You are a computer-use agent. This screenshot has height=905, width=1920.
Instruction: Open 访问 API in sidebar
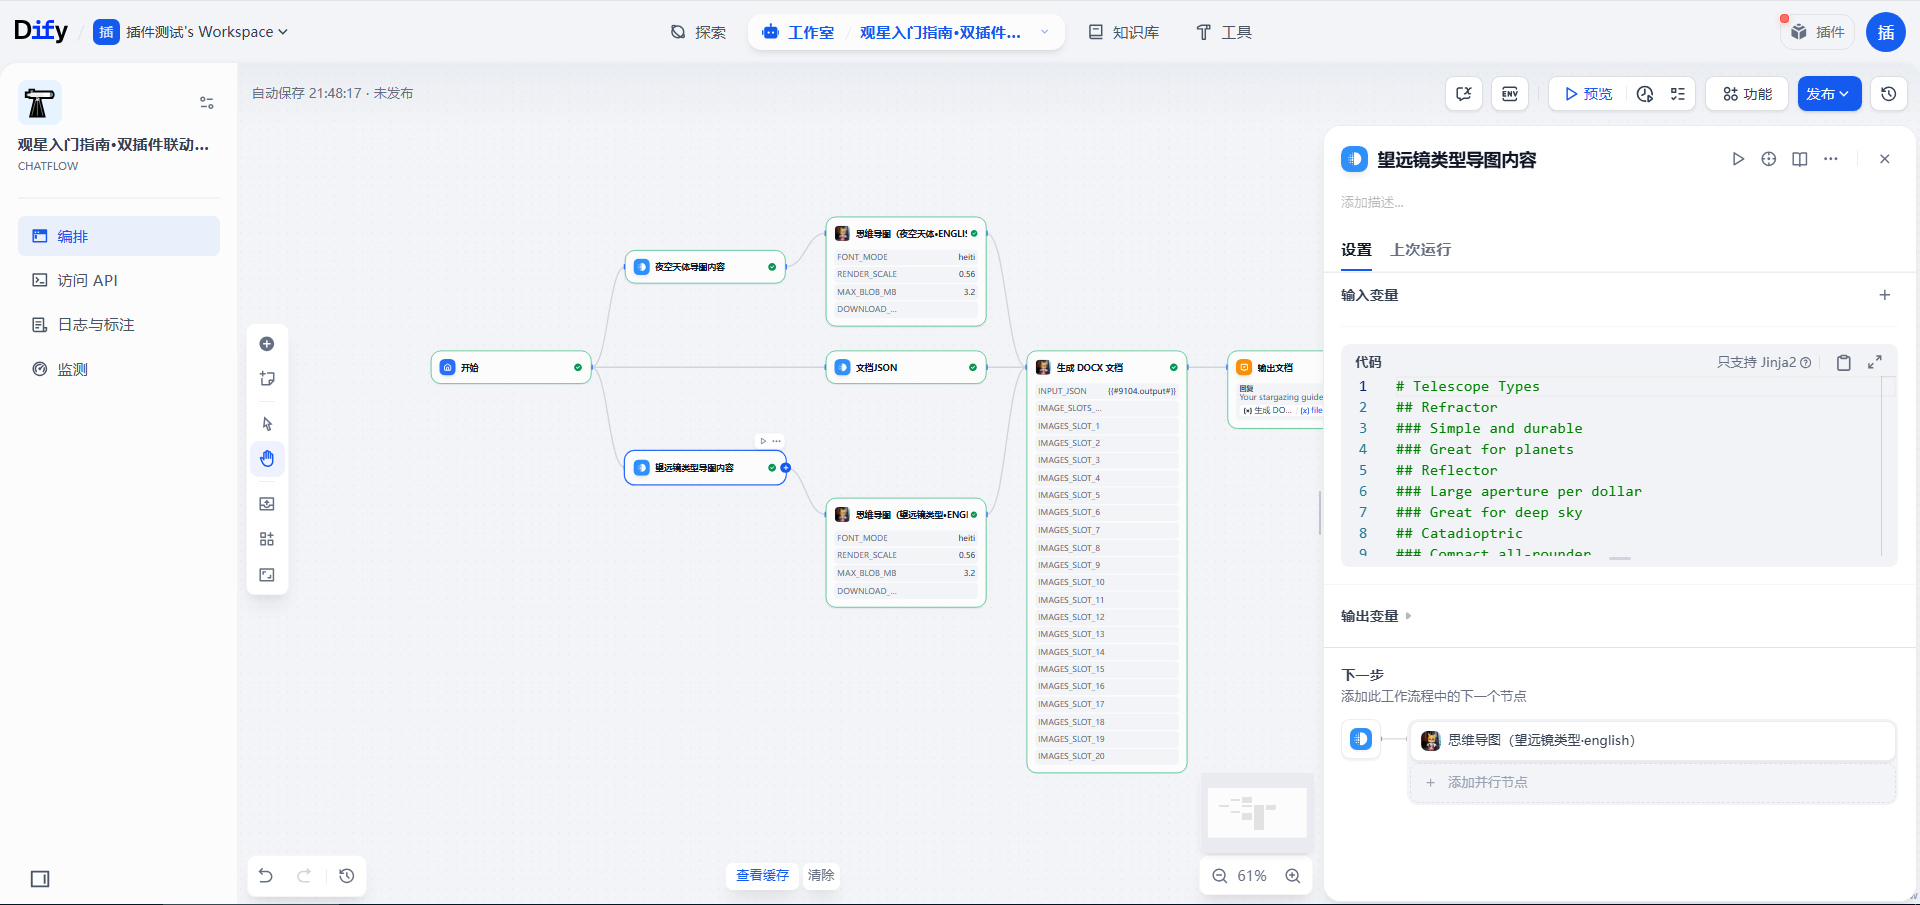119,281
